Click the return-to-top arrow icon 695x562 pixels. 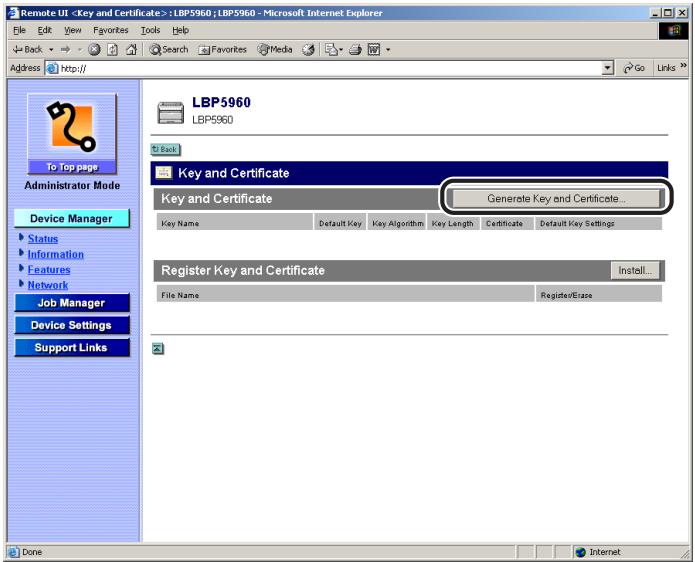(158, 349)
